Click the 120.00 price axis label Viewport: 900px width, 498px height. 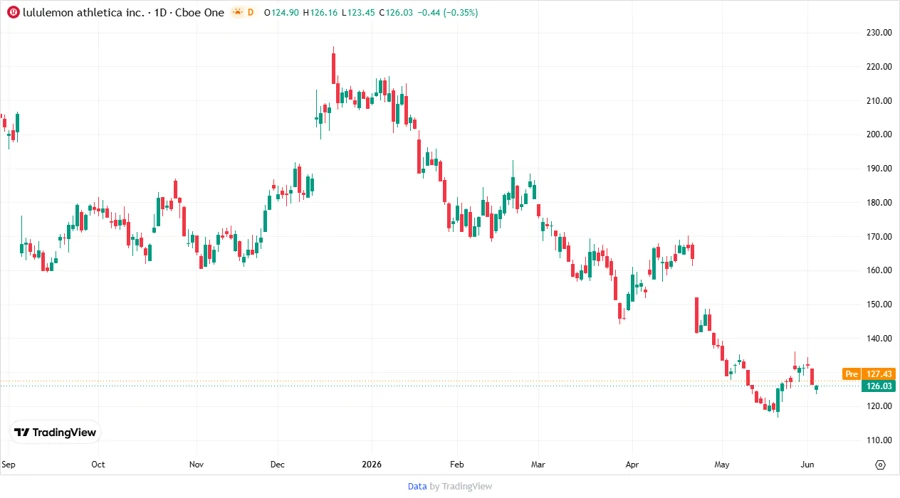coord(879,406)
